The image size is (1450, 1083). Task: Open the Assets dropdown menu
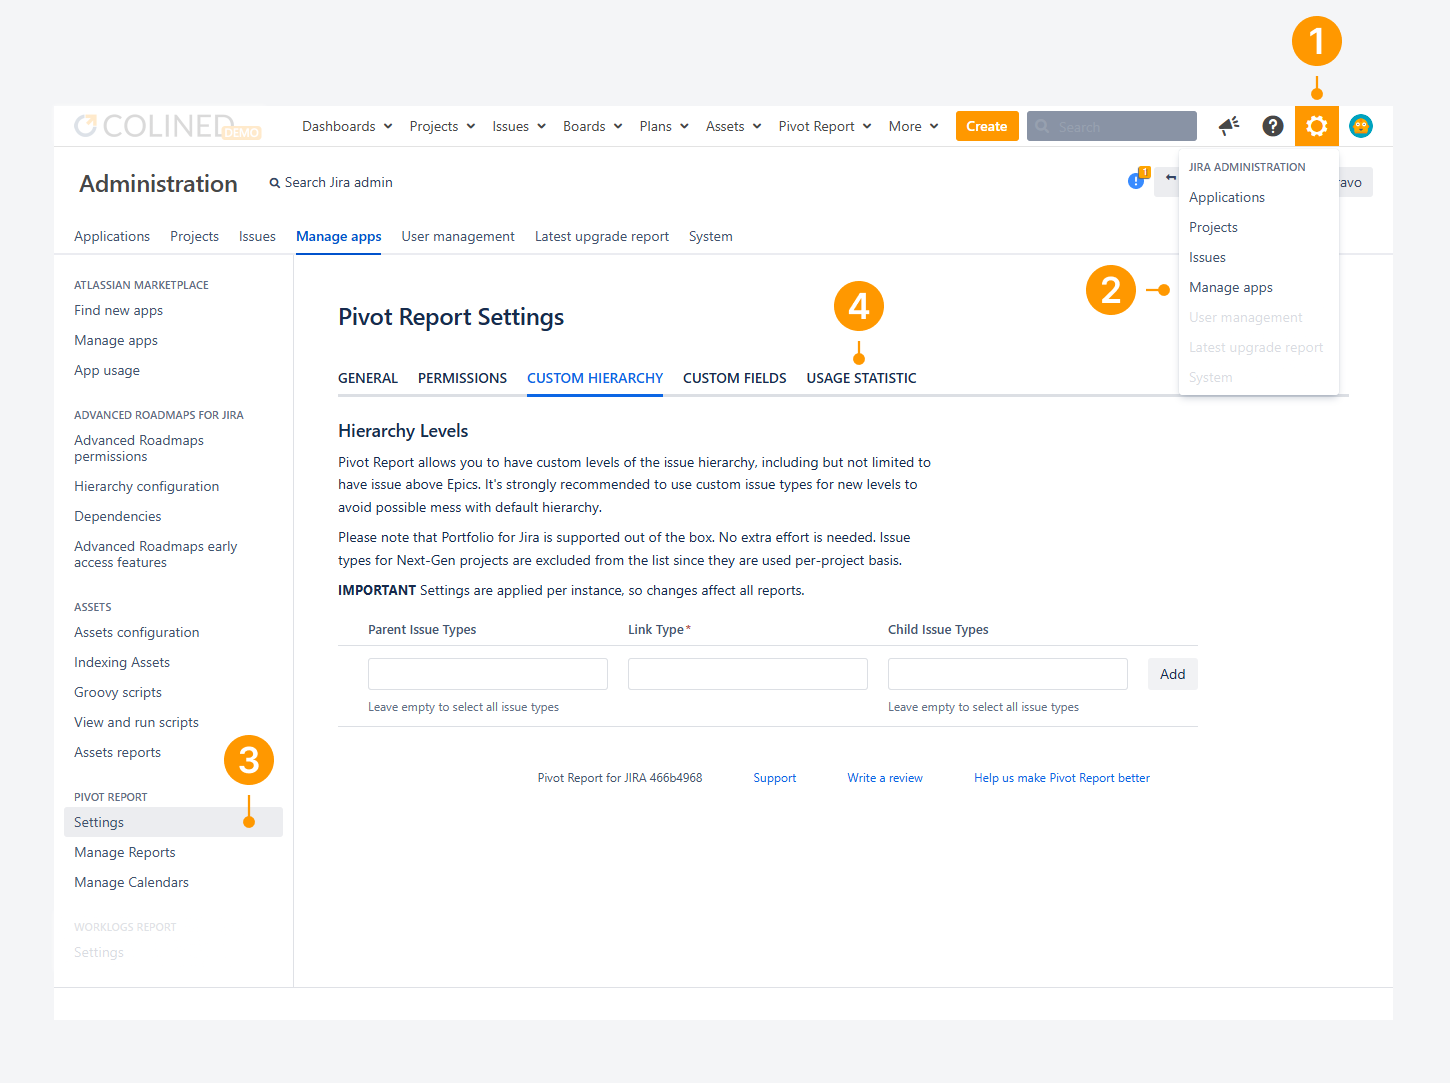pos(734,126)
